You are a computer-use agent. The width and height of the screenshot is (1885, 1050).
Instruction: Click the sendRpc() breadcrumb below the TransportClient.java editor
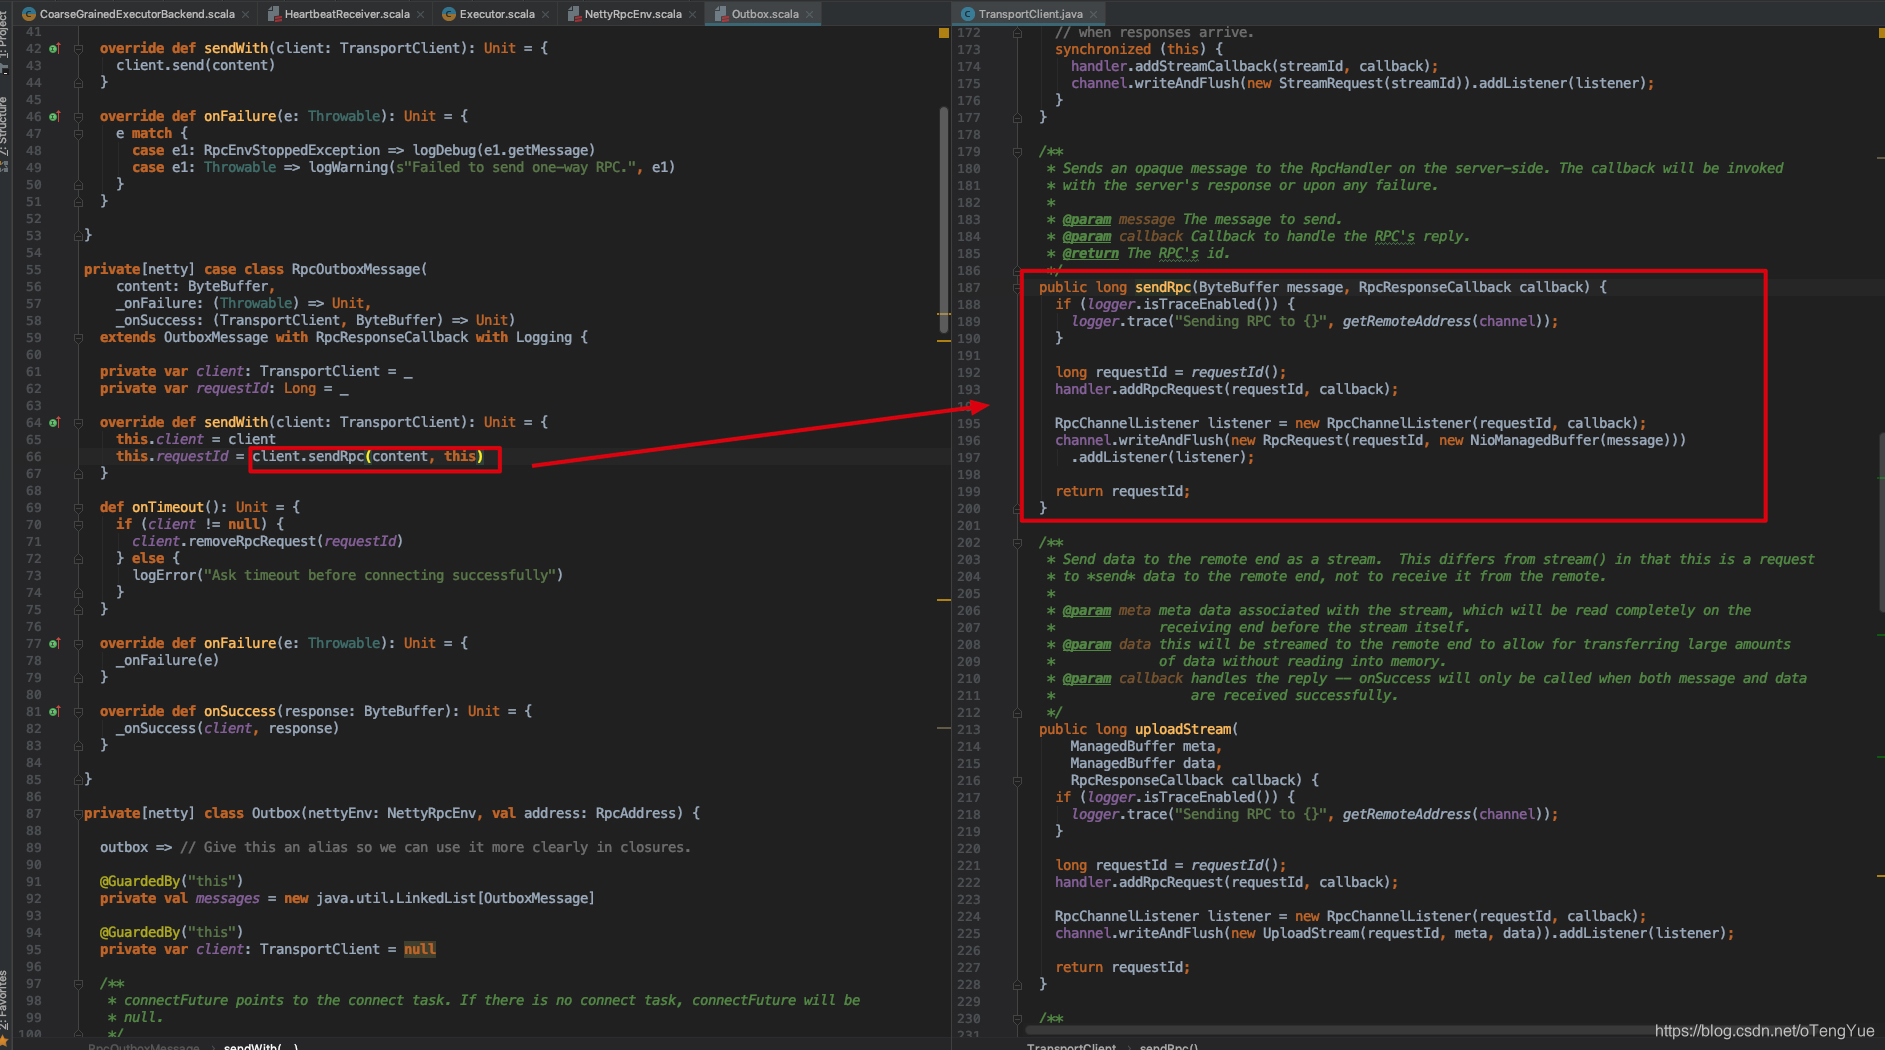1169,1046
